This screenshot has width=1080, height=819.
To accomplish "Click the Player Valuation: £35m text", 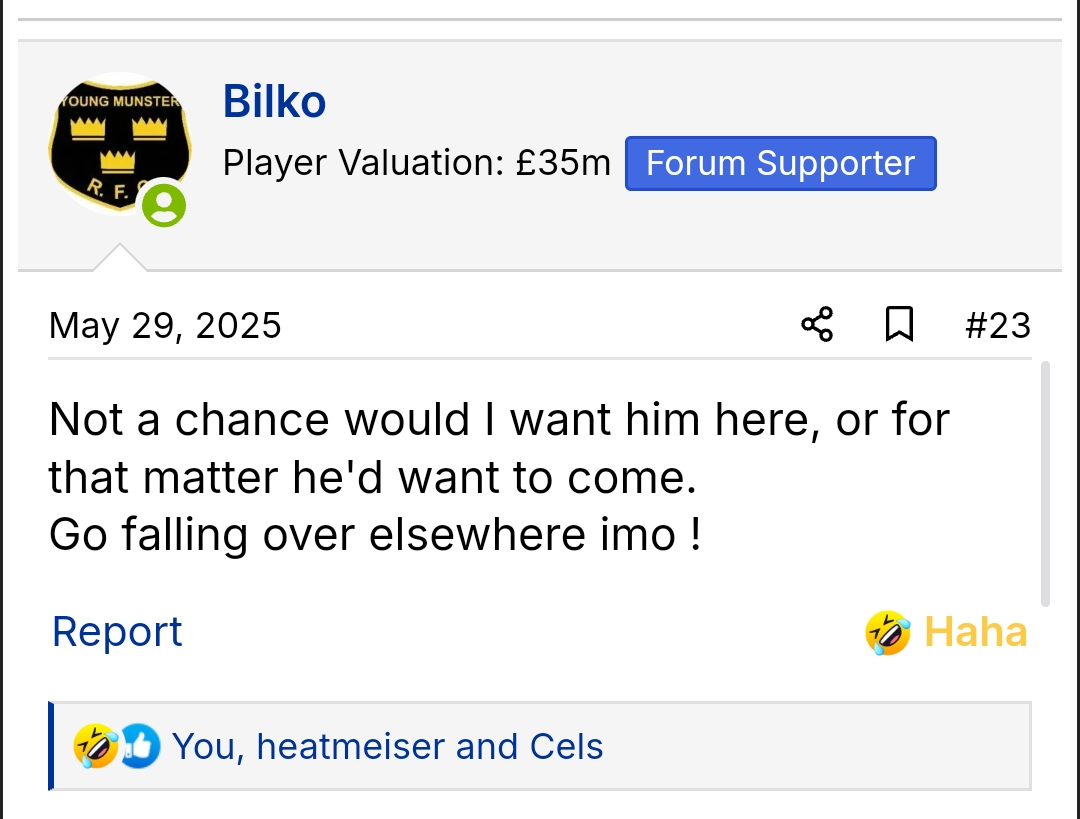I will click(416, 163).
